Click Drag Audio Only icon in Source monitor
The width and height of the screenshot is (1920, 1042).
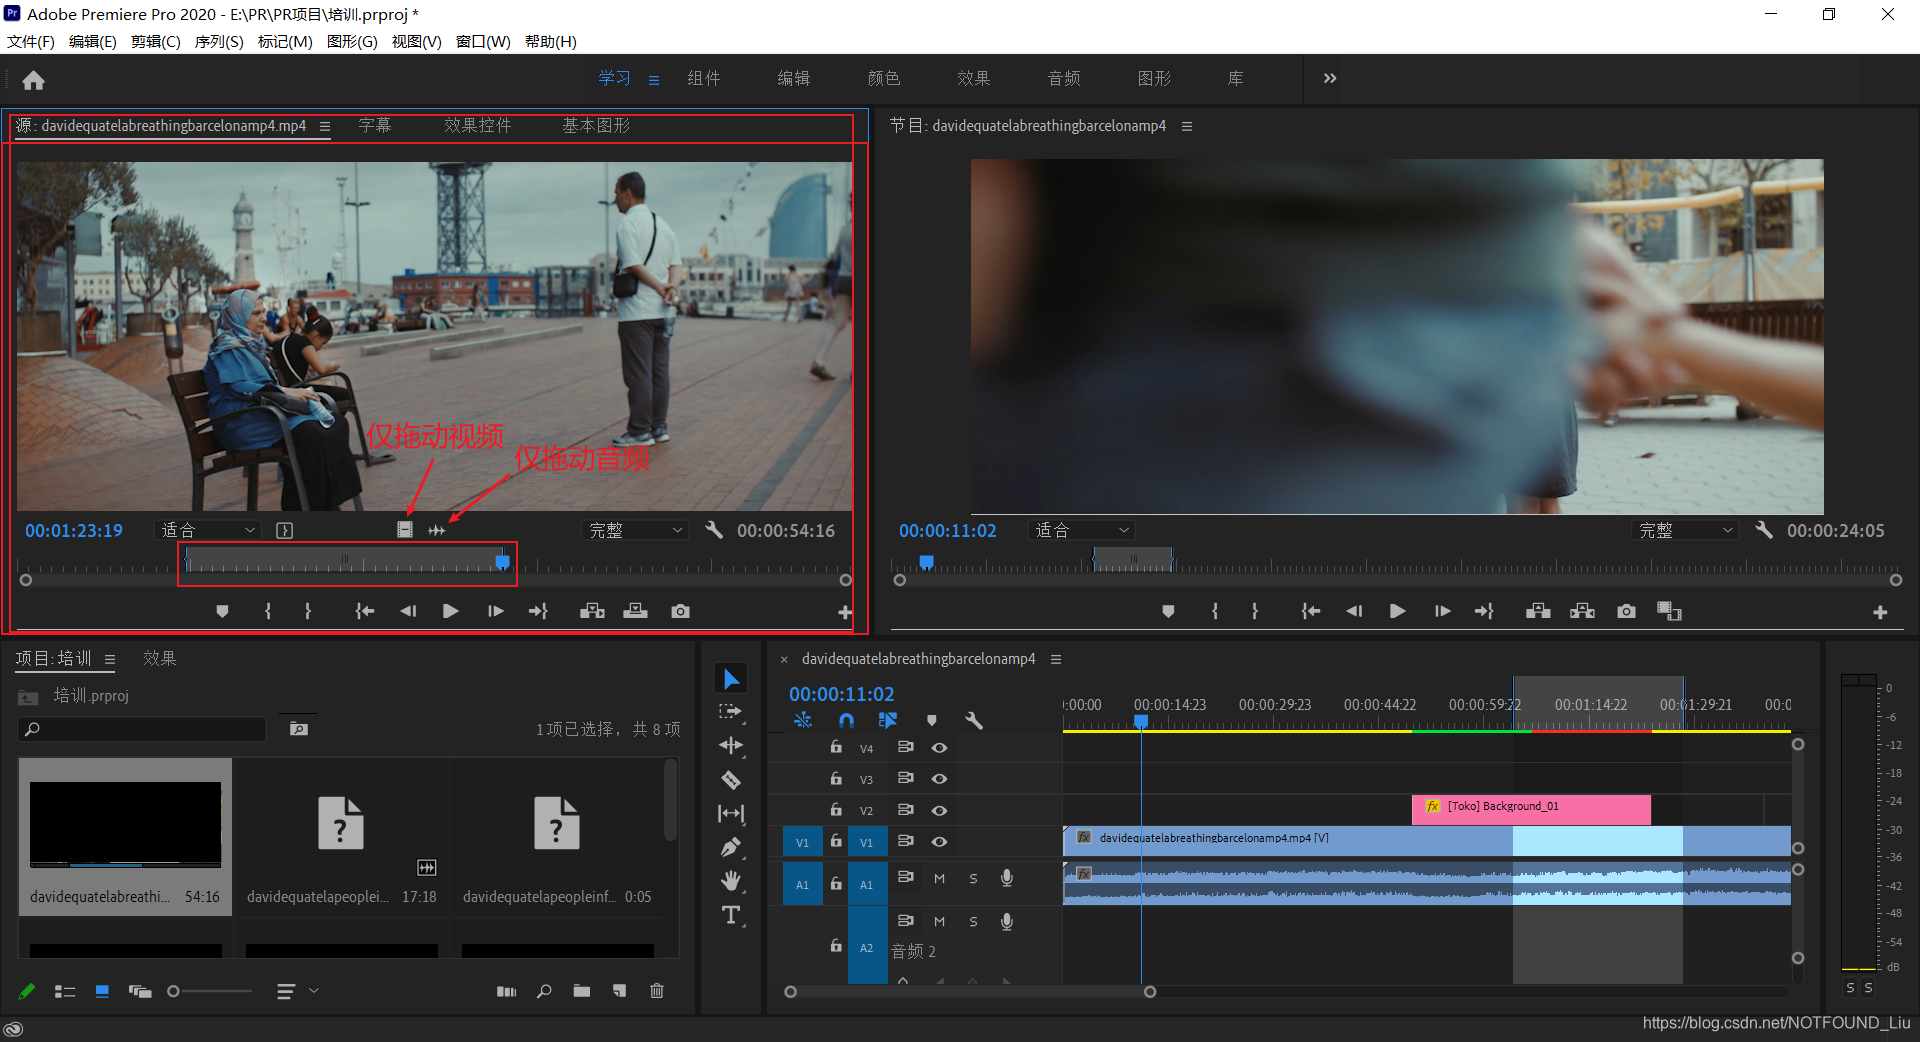tap(437, 530)
